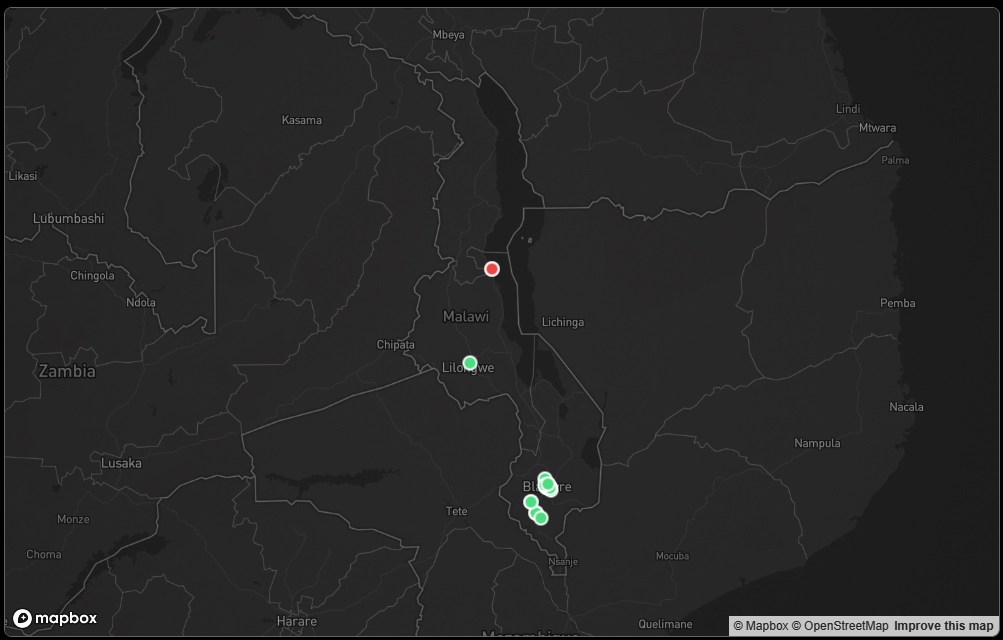Click the Zambia country label

(66, 372)
